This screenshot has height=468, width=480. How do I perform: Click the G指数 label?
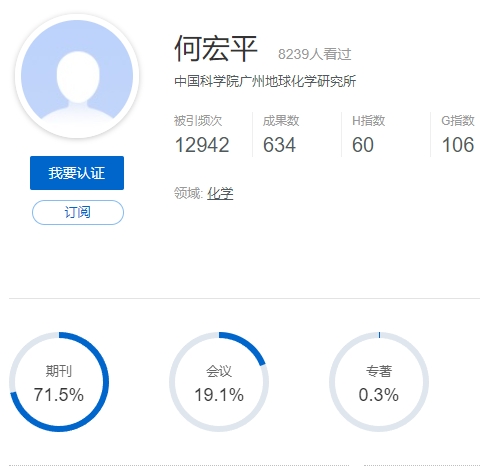coord(458,121)
